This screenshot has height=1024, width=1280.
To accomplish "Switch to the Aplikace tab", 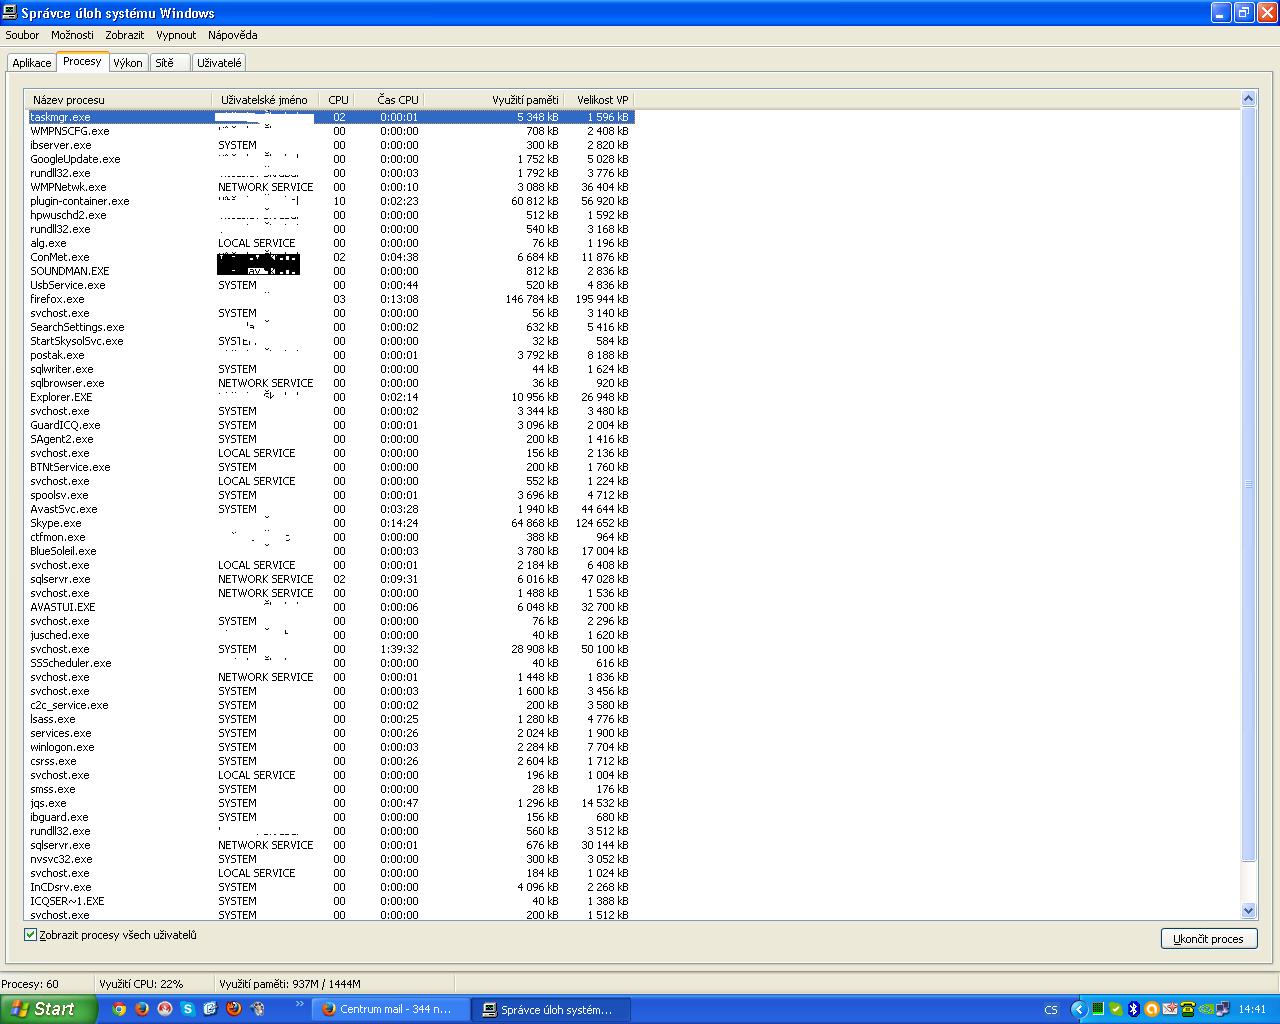I will coord(32,63).
